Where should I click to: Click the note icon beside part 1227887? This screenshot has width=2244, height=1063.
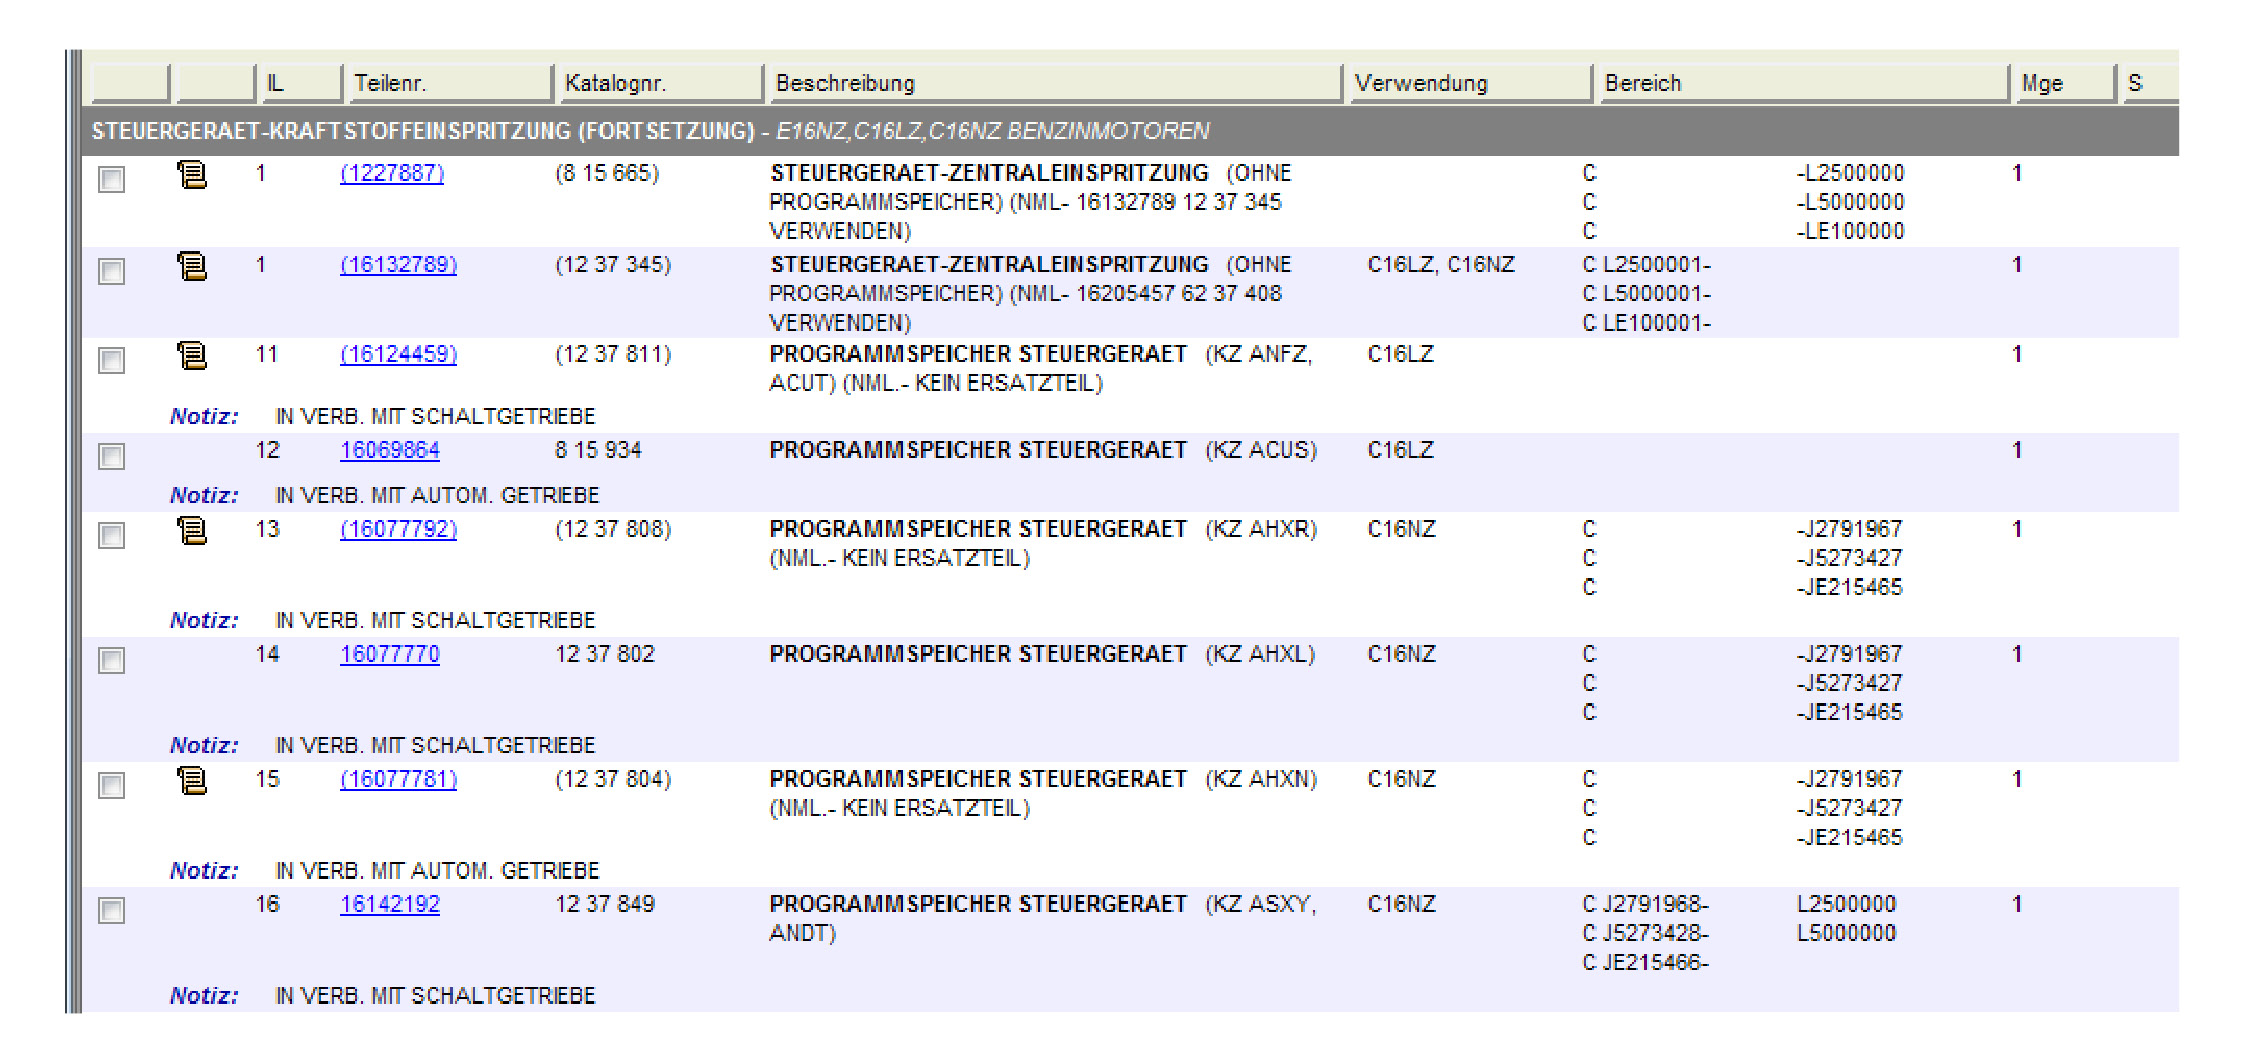pyautogui.click(x=191, y=175)
